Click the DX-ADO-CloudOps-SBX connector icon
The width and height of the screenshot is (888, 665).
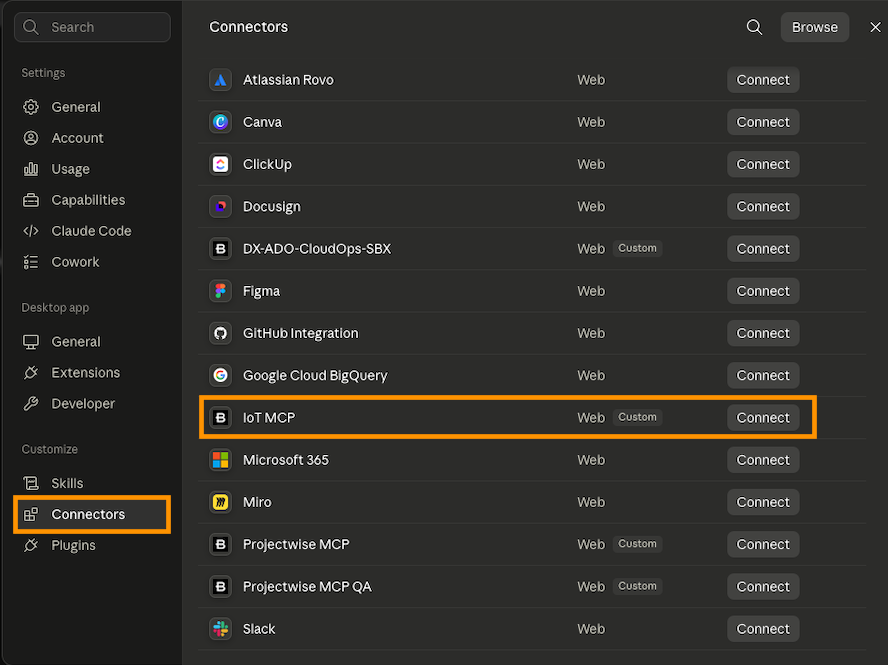pyautogui.click(x=220, y=249)
